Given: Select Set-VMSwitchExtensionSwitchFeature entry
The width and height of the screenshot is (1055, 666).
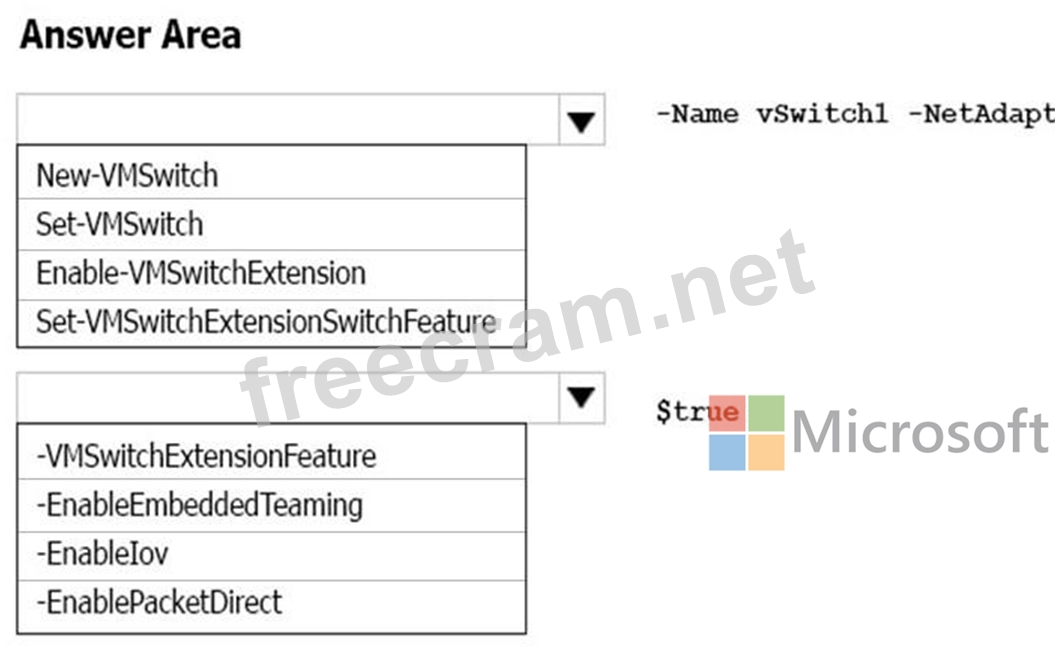Looking at the screenshot, I should point(271,322).
